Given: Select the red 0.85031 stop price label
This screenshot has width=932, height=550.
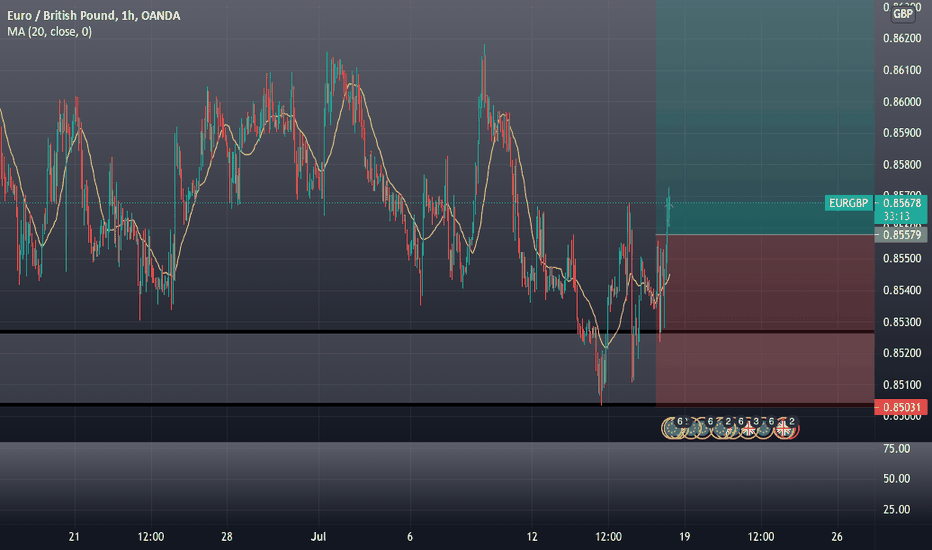Looking at the screenshot, I should coord(901,407).
